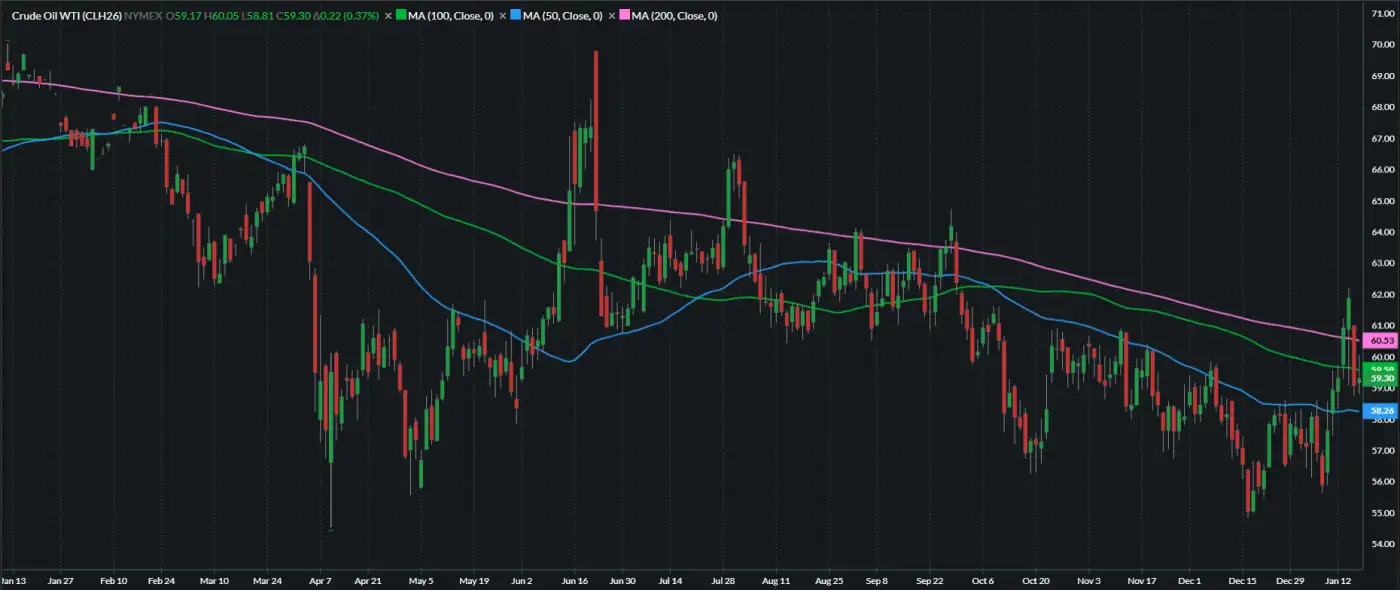Open the MA (100, Close, 0) indicator label
Screen dimensions: 1400x590
click(x=451, y=16)
